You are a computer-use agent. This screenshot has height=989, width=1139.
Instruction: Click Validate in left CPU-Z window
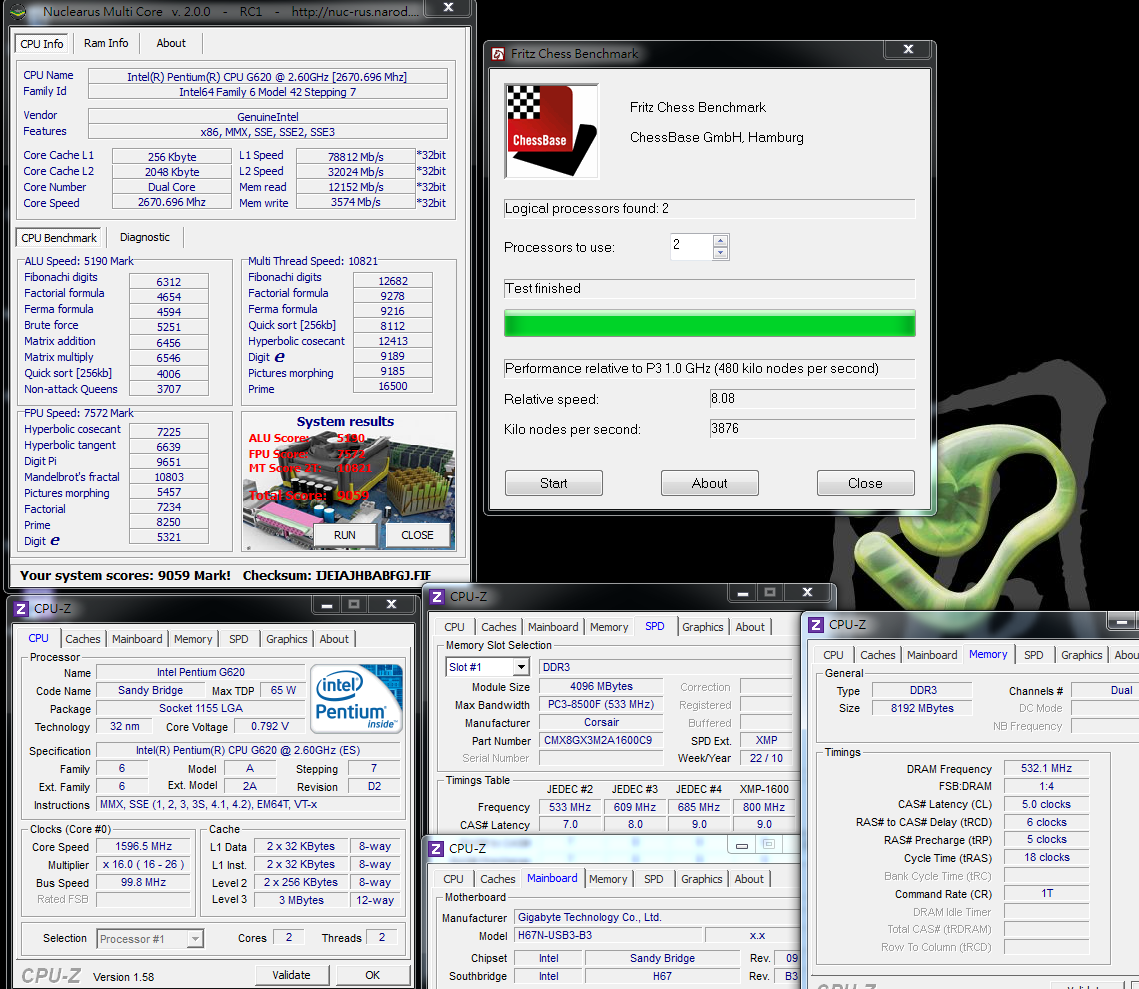[291, 975]
